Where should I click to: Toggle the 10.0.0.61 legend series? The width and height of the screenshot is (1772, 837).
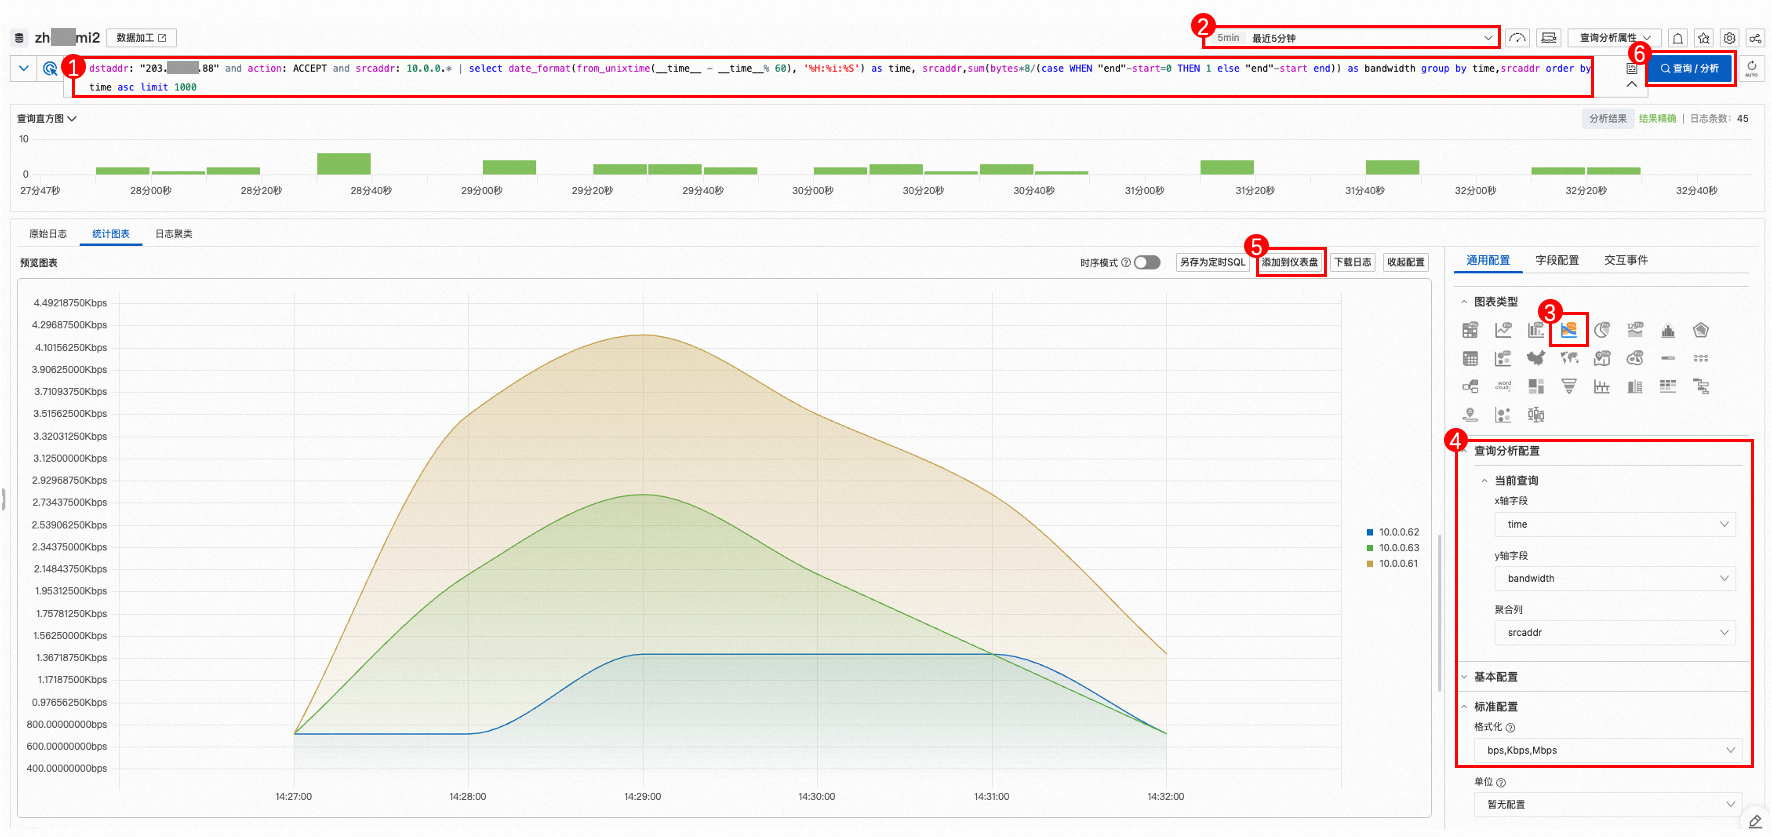[1393, 564]
